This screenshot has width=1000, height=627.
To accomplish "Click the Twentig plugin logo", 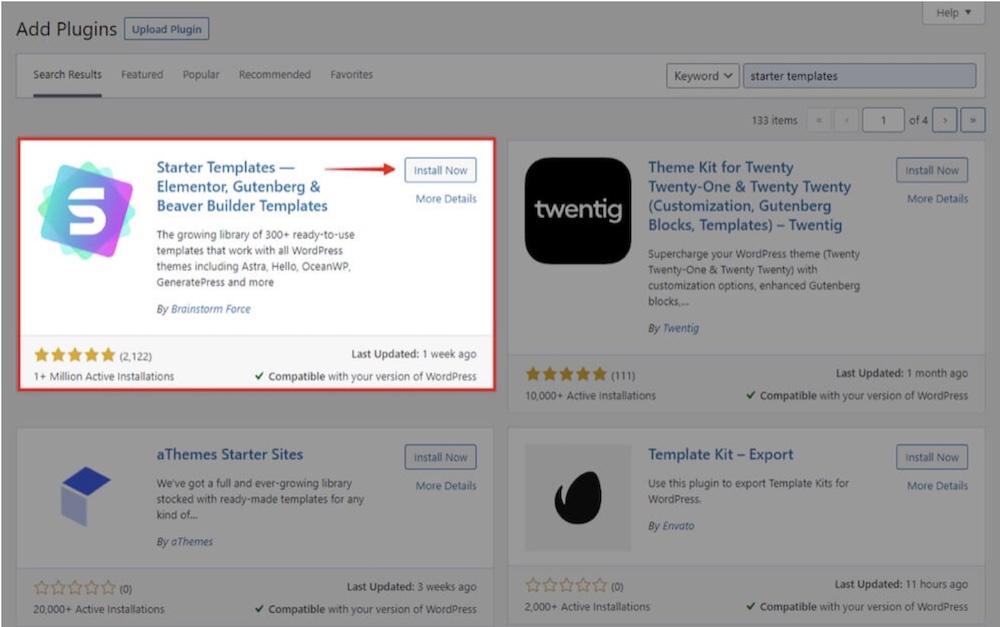I will [578, 210].
